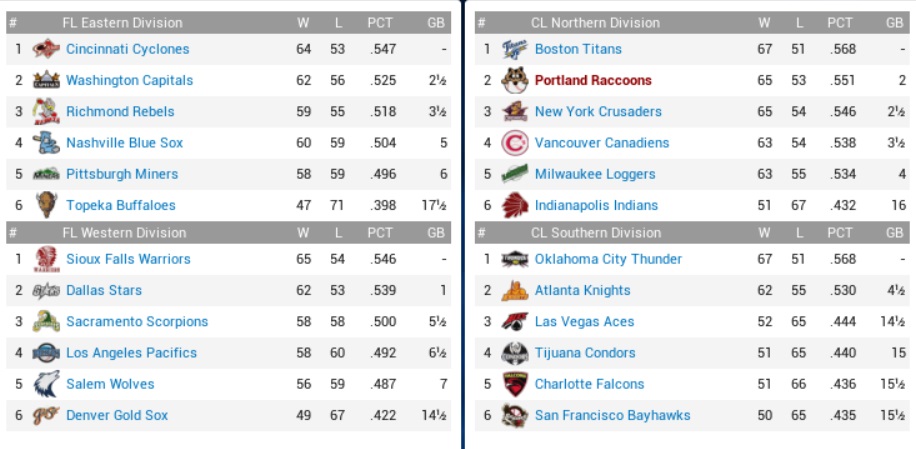Image resolution: width=916 pixels, height=449 pixels.
Task: Click the Cincinnati Cyclones team logo
Action: tap(46, 49)
